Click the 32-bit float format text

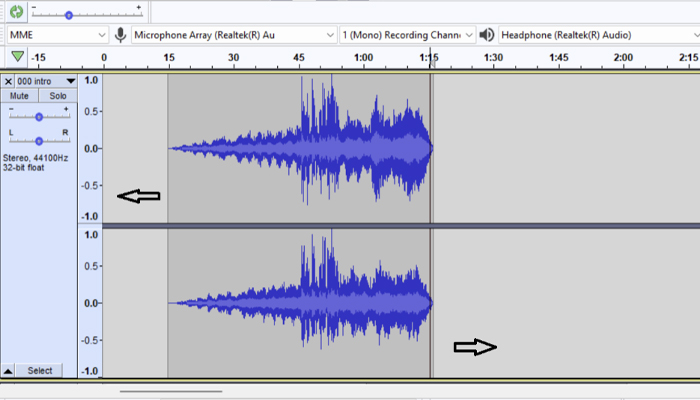click(x=24, y=168)
